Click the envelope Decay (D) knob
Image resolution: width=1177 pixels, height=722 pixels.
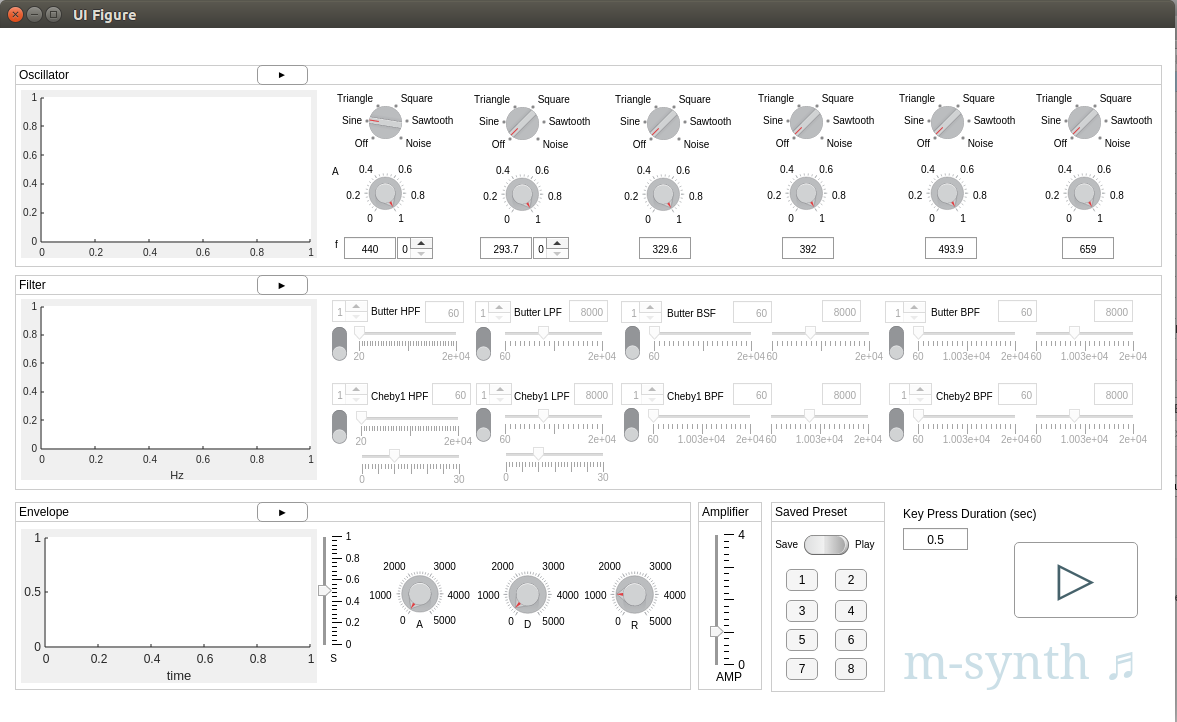click(528, 594)
